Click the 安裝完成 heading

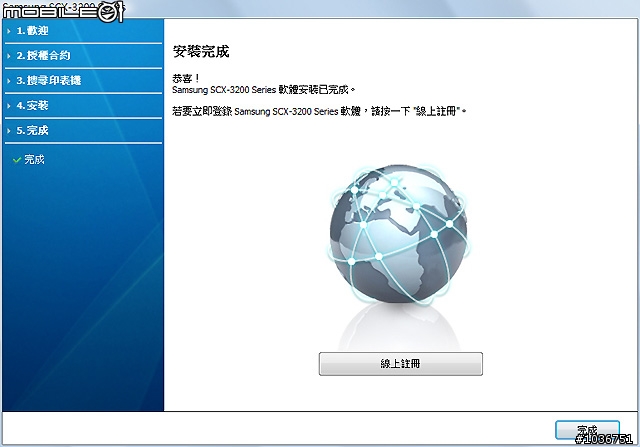click(x=201, y=52)
